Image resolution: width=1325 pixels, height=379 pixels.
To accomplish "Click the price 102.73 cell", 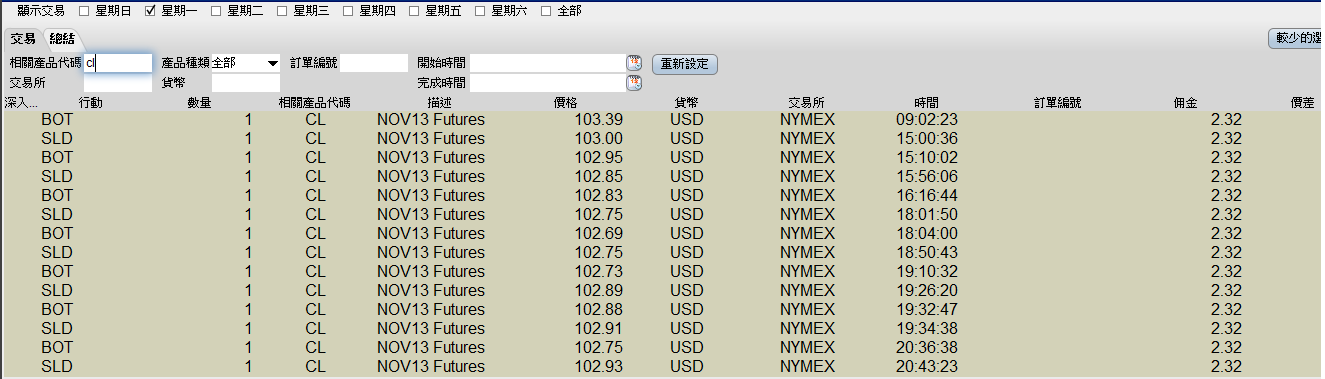I will [600, 271].
